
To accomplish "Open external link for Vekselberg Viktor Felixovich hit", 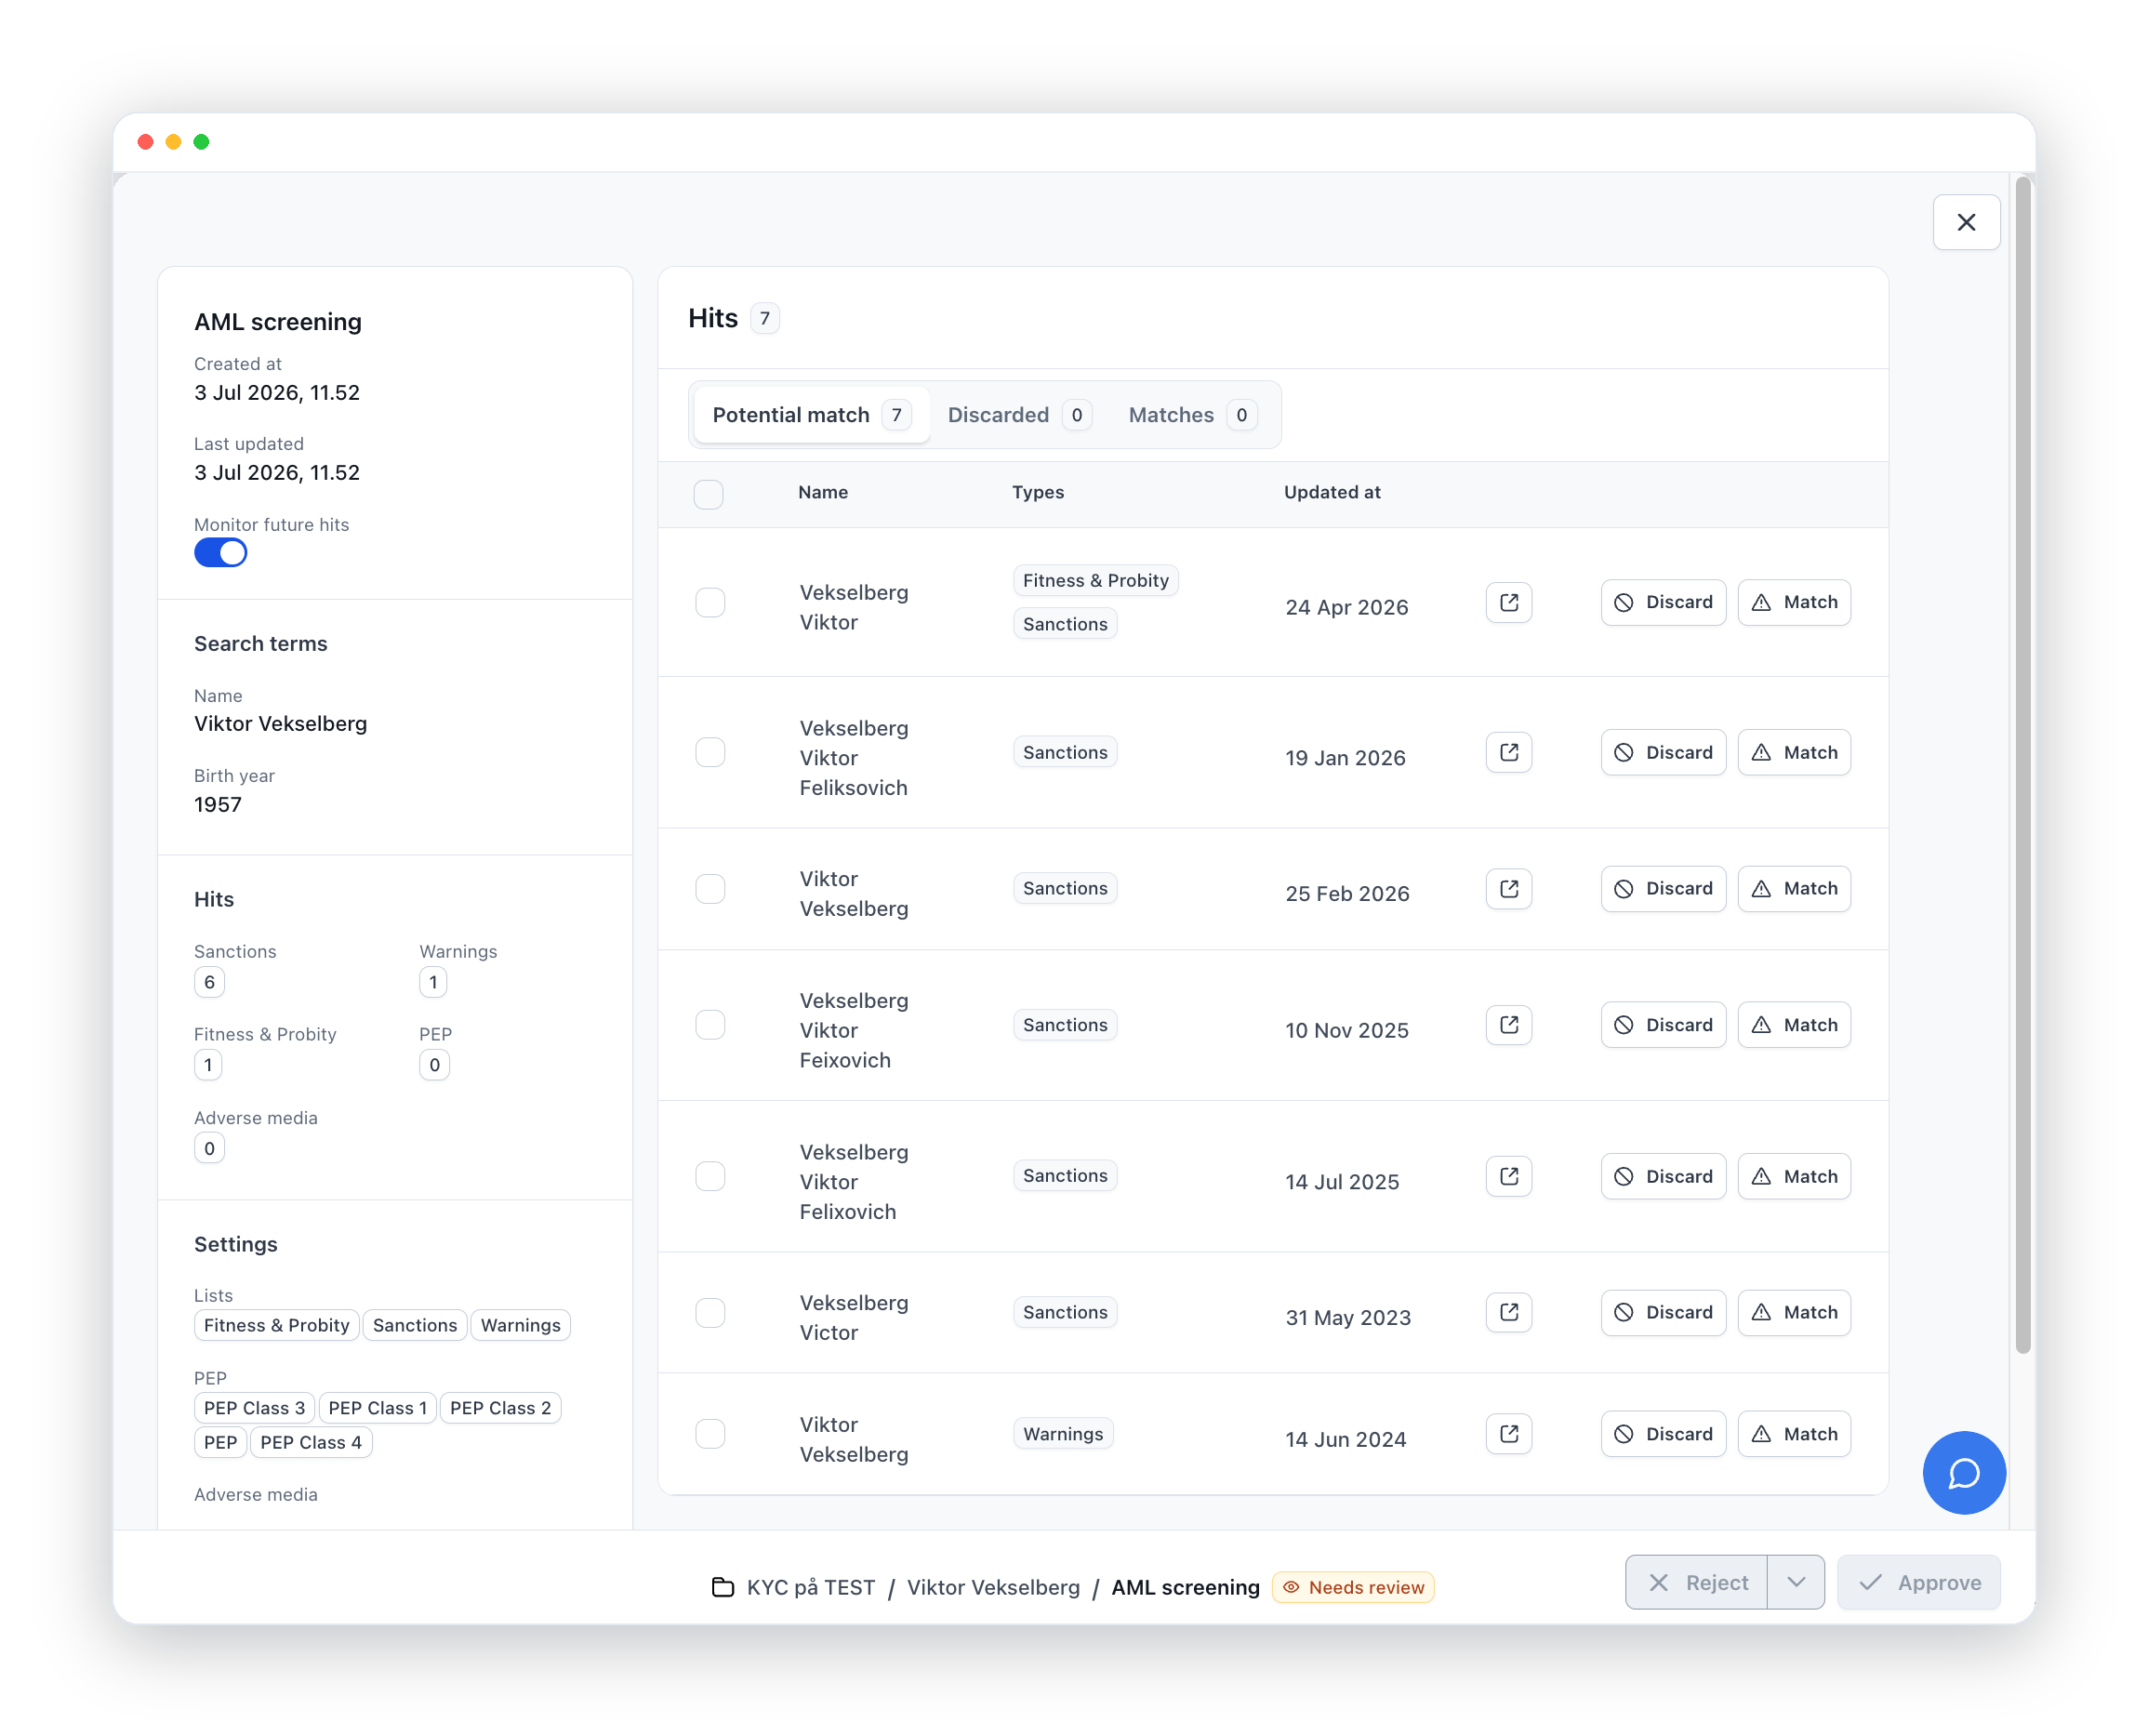I will 1508,1176.
